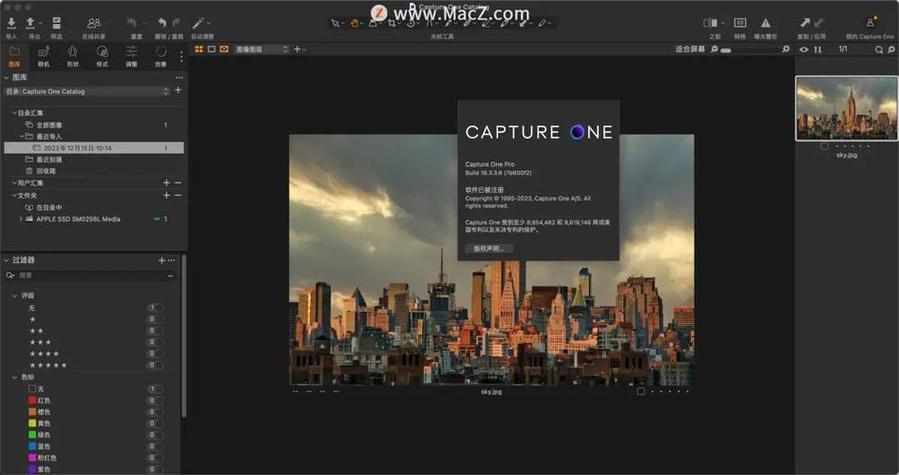Click the Import (导入) download-arrow icon
Screen dimensions: 899x475
11,22
